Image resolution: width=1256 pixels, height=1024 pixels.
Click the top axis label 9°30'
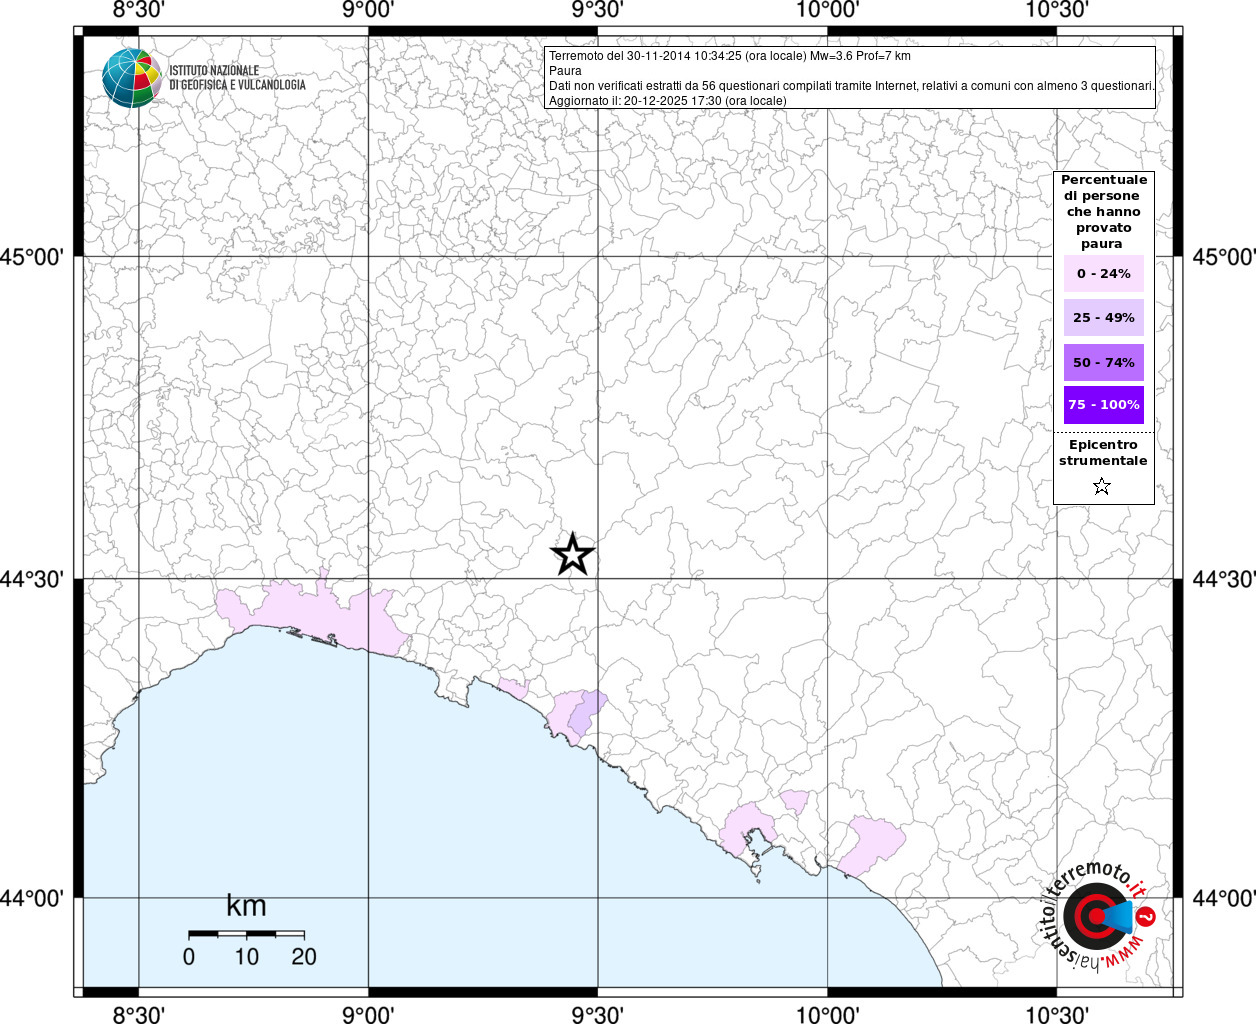[x=598, y=10]
